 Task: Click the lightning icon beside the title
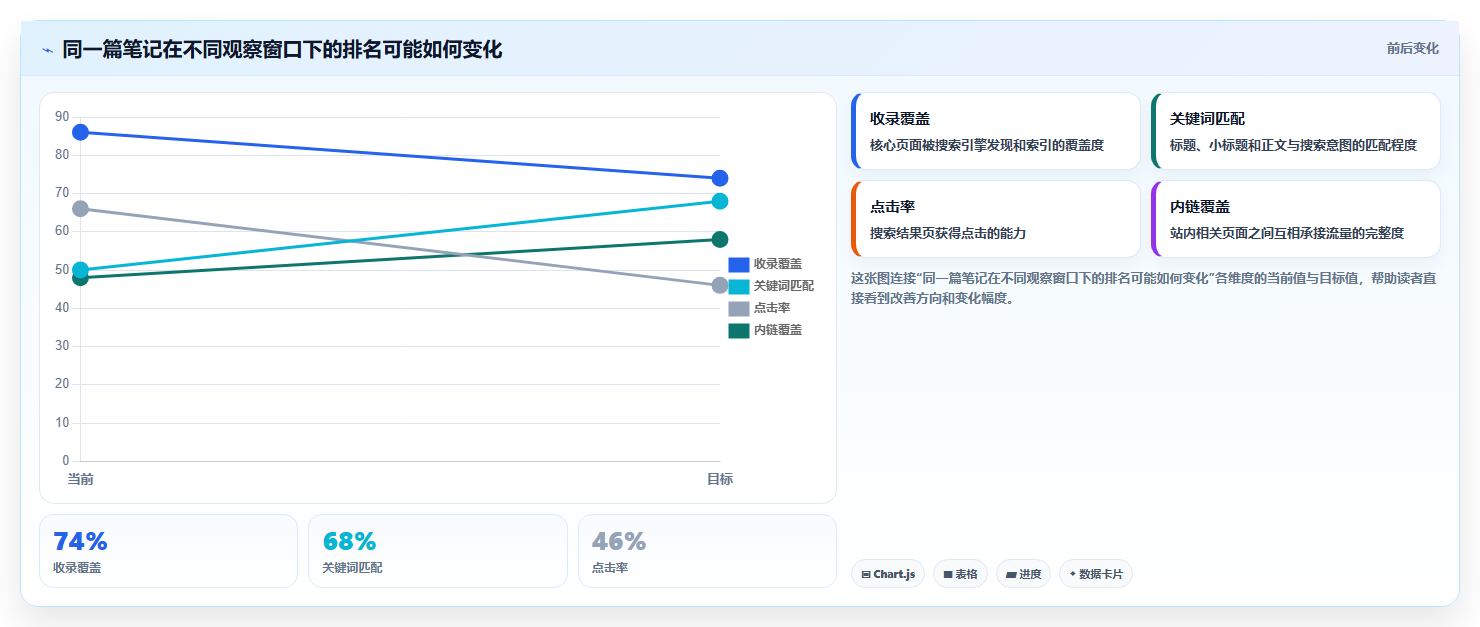click(x=47, y=50)
